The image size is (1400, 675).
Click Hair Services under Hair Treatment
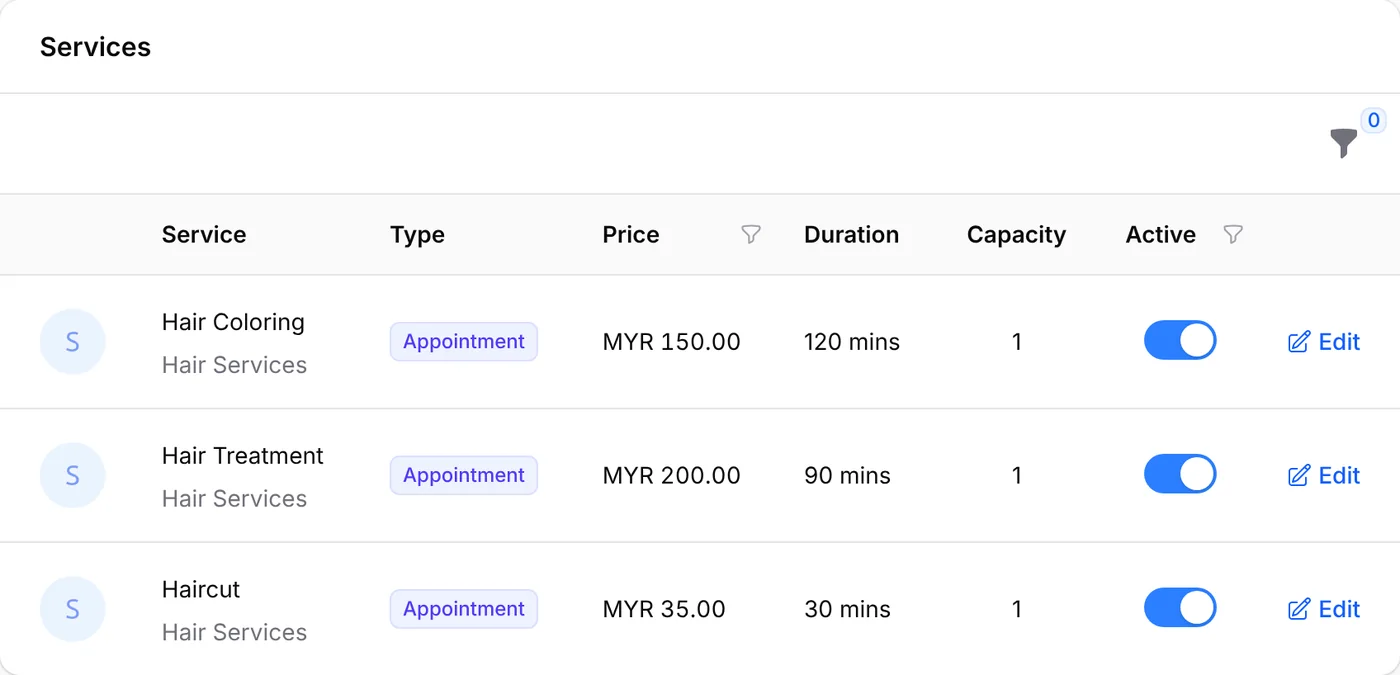pos(234,499)
